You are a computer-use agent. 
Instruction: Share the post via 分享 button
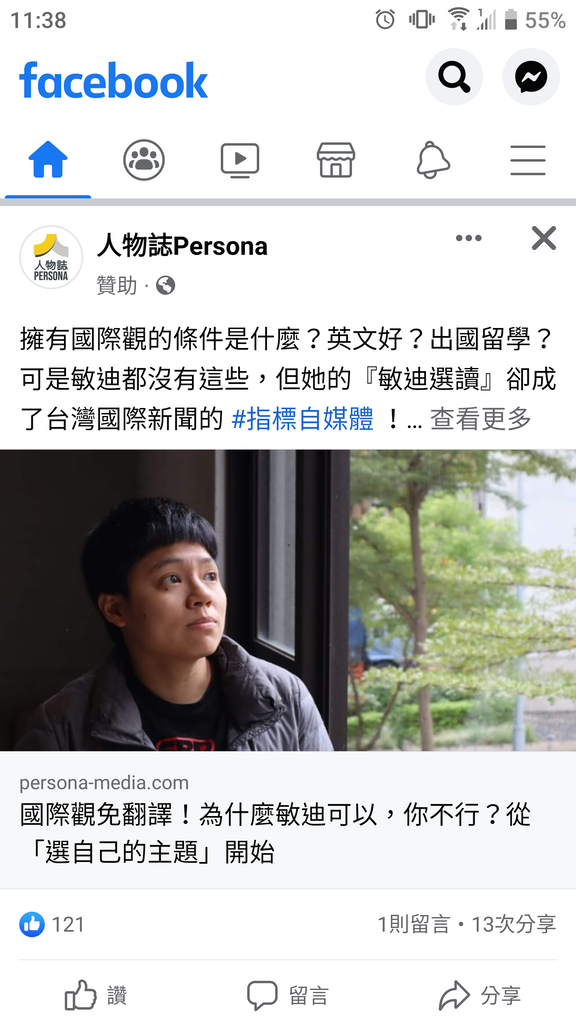click(480, 995)
